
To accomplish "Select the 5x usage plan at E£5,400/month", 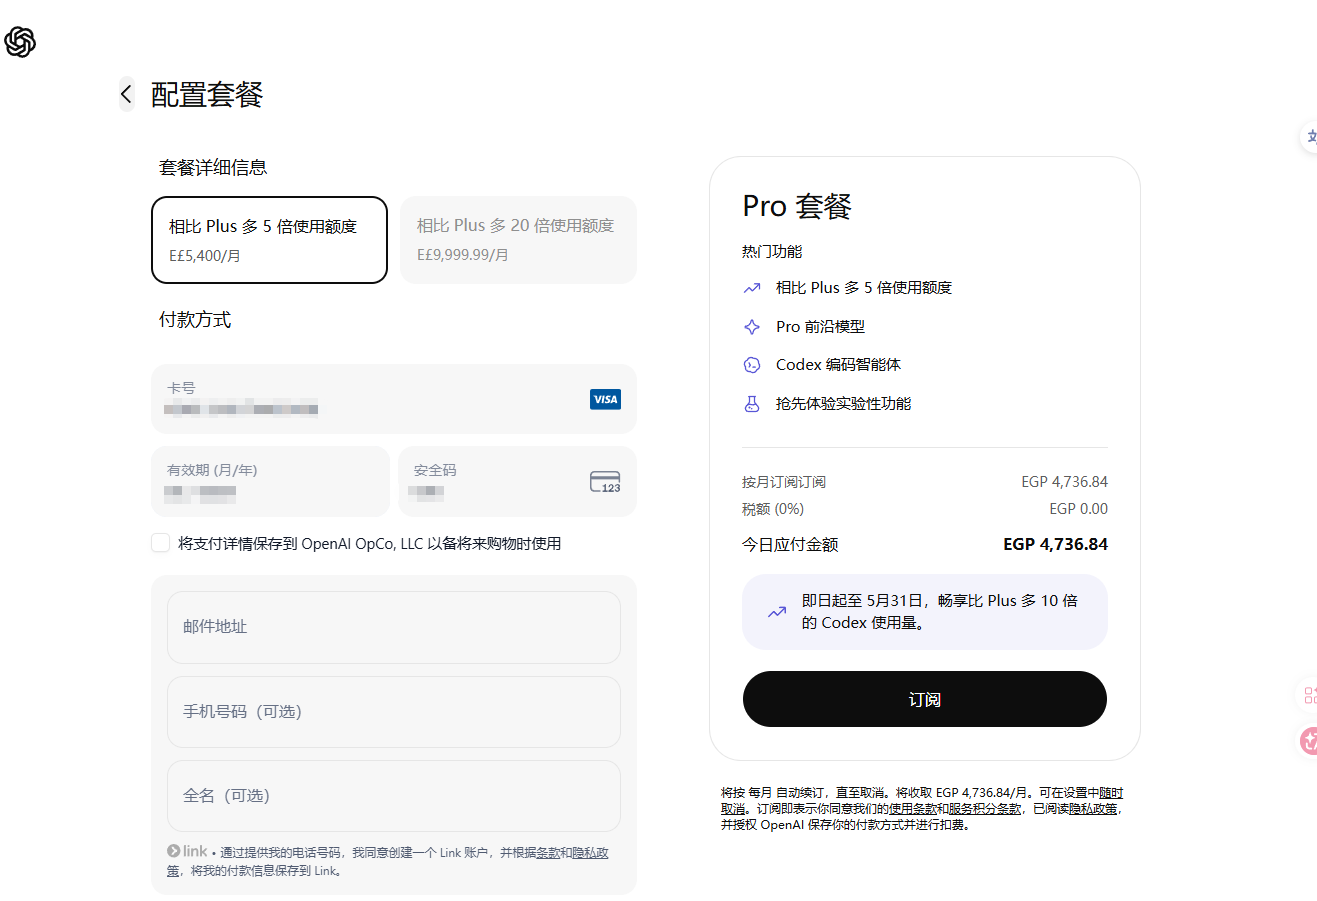I will (x=269, y=240).
